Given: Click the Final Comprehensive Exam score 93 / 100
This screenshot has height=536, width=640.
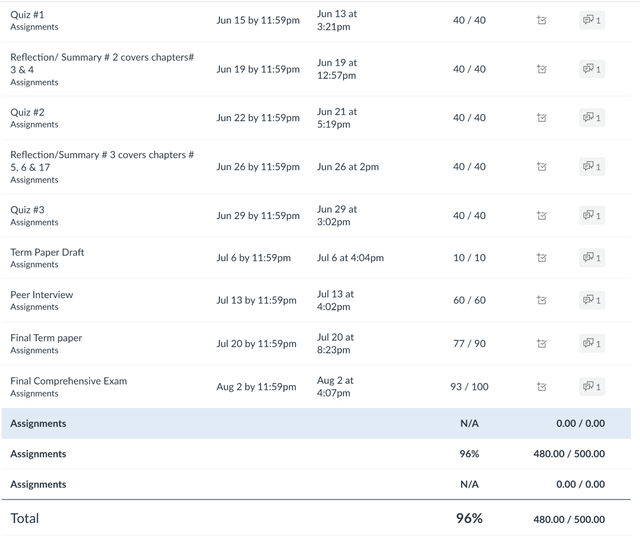Looking at the screenshot, I should pyautogui.click(x=469, y=387).
